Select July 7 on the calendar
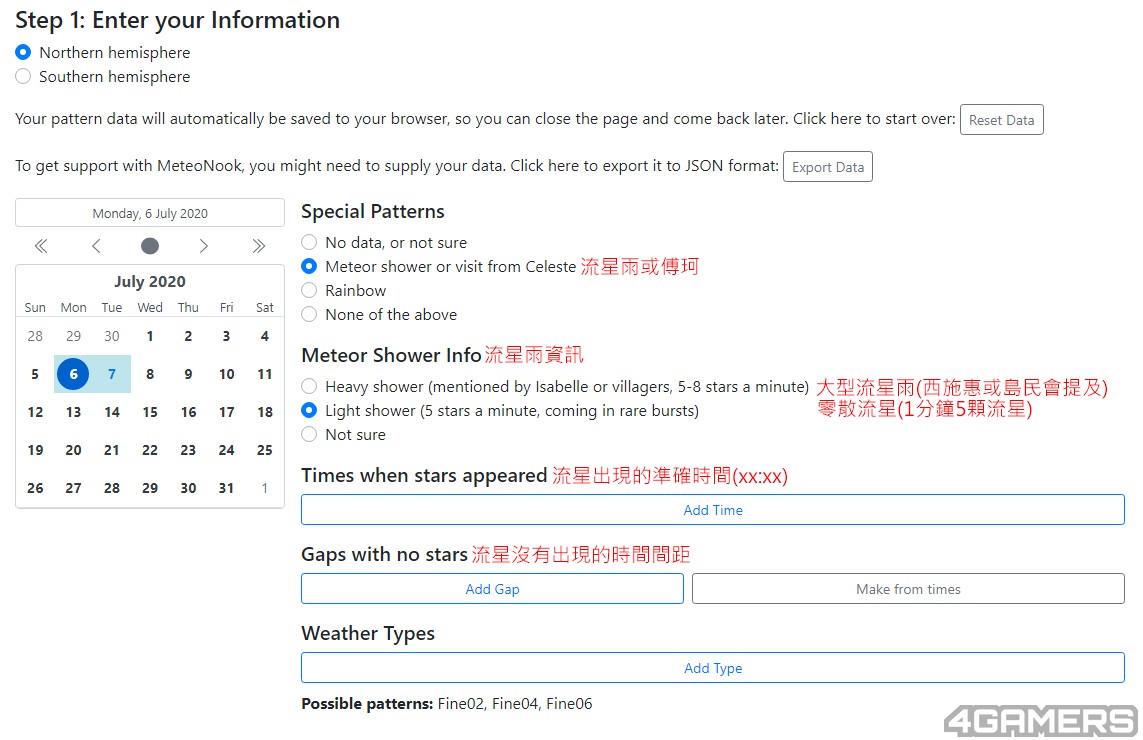Screen dimensions: 1143x740 click(112, 374)
